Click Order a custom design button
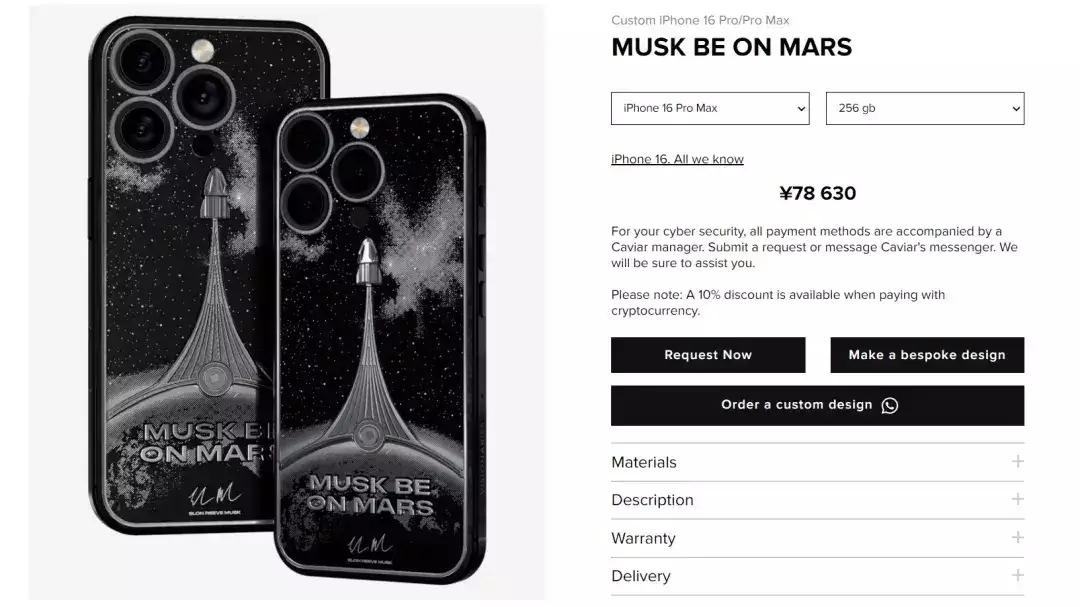Viewport: 1080px width, 607px height. 818,405
